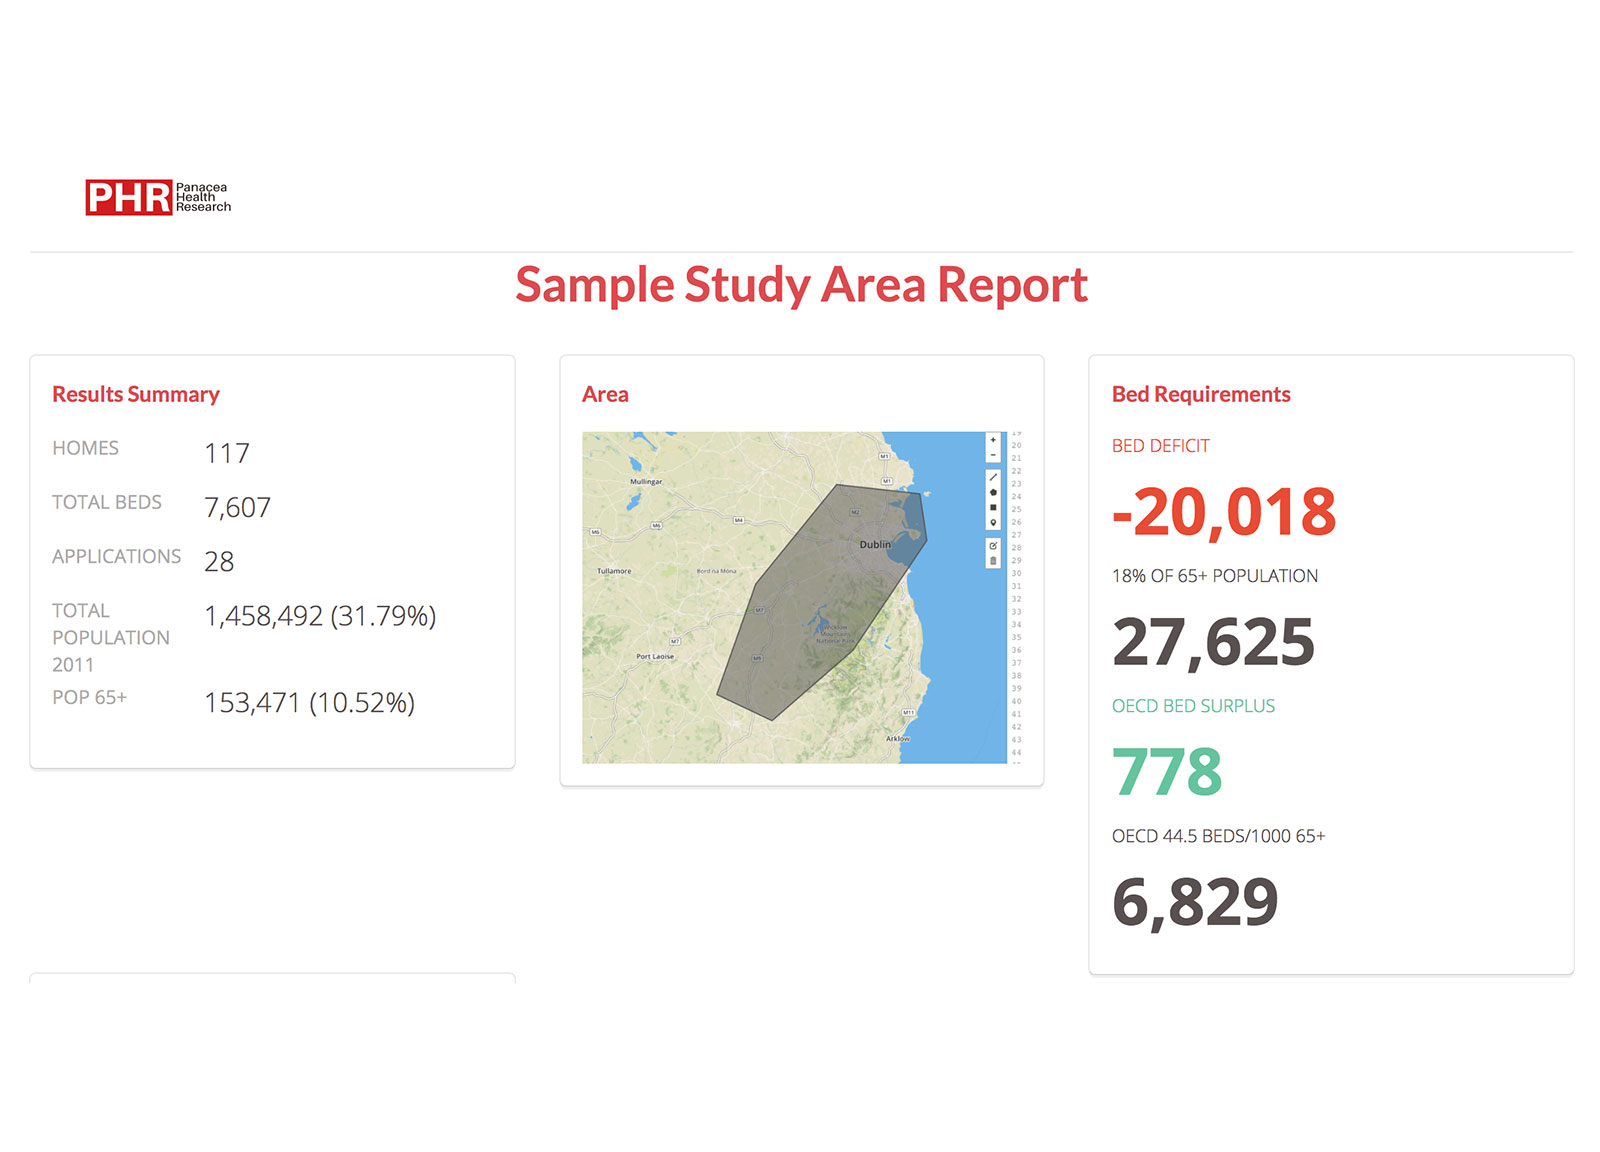This screenshot has height=1152, width=1600.
Task: Click the -20,018 bed deficit figure
Action: (1224, 512)
